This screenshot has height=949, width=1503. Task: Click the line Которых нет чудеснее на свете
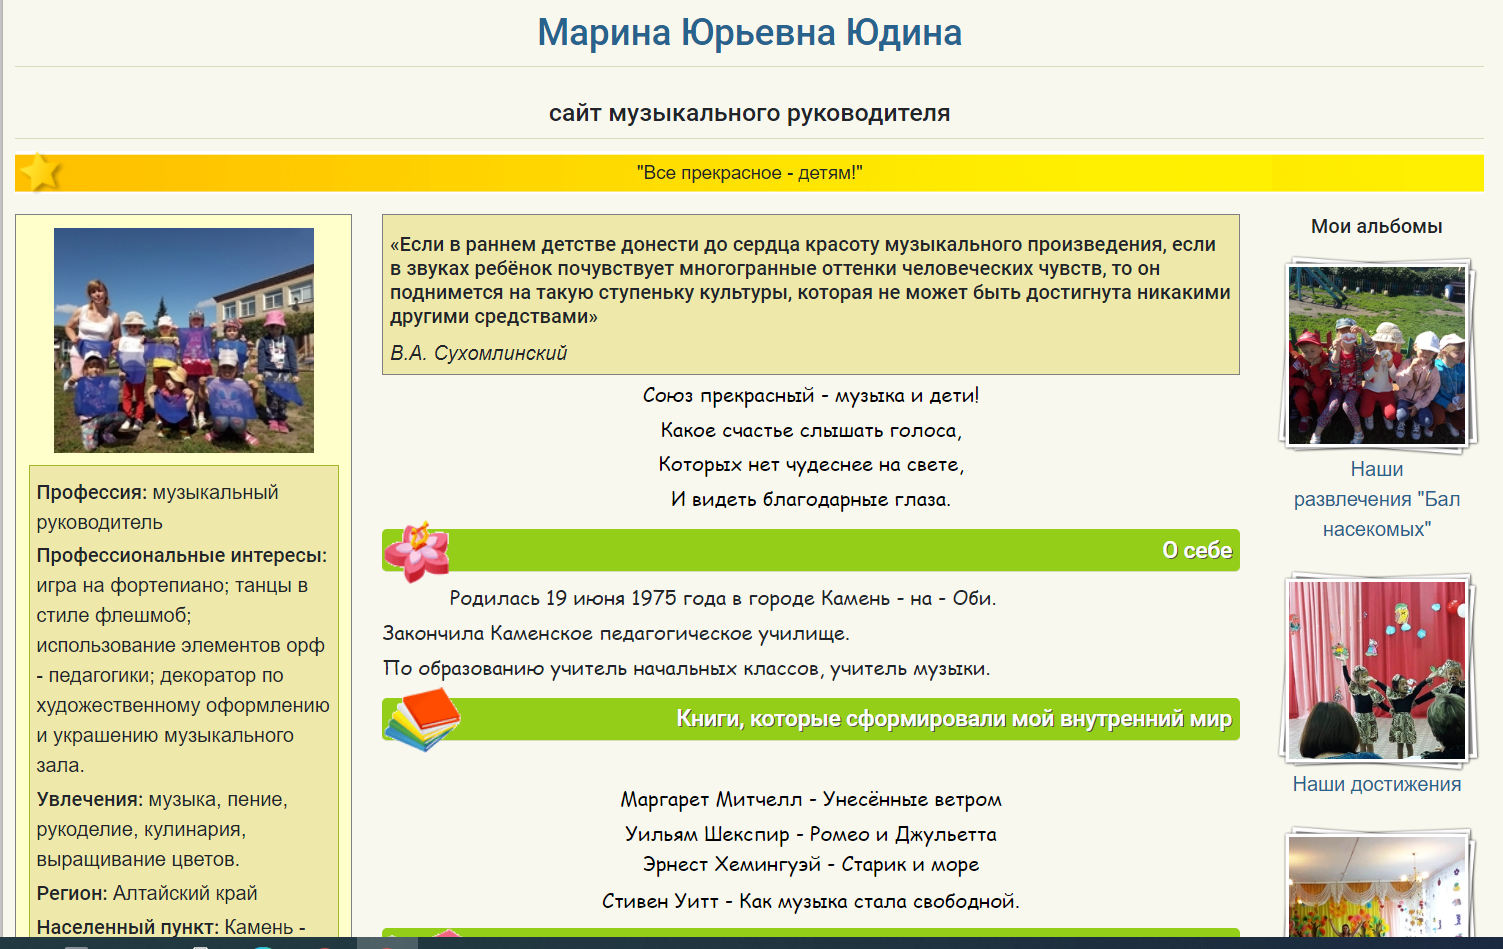tap(811, 464)
